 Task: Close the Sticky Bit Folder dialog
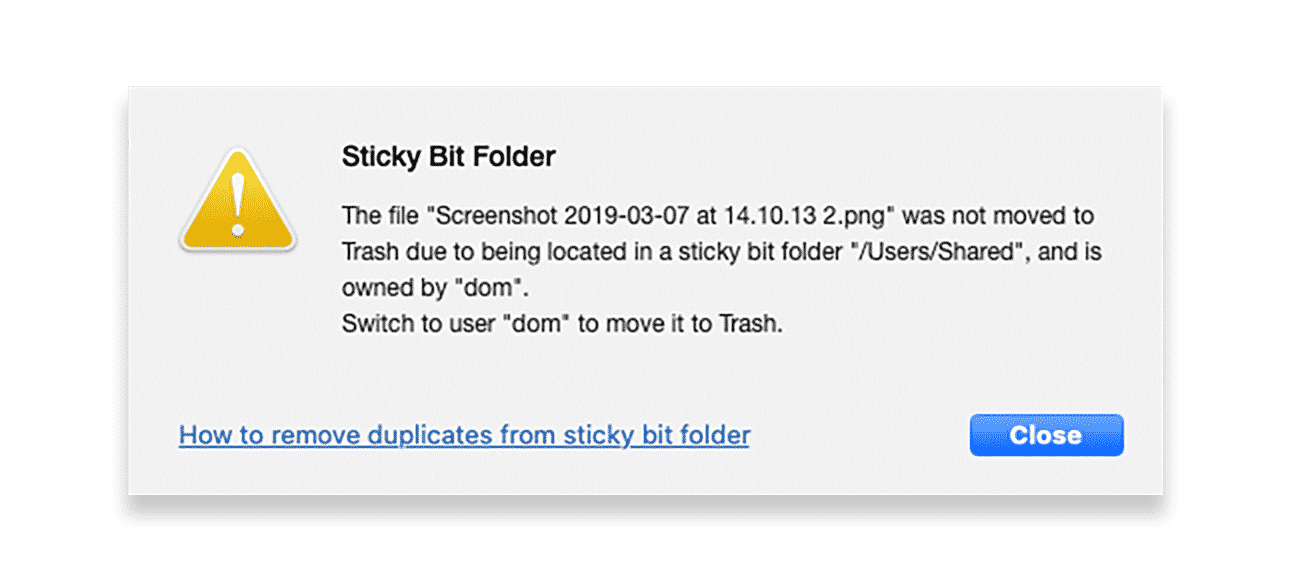point(1046,435)
